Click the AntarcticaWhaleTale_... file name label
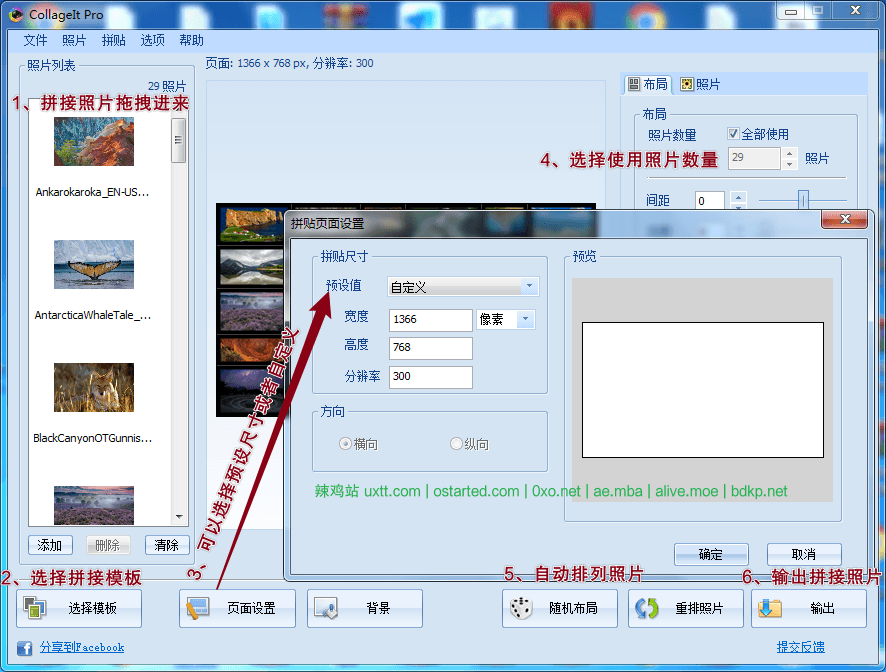Image resolution: width=886 pixels, height=672 pixels. [93, 315]
